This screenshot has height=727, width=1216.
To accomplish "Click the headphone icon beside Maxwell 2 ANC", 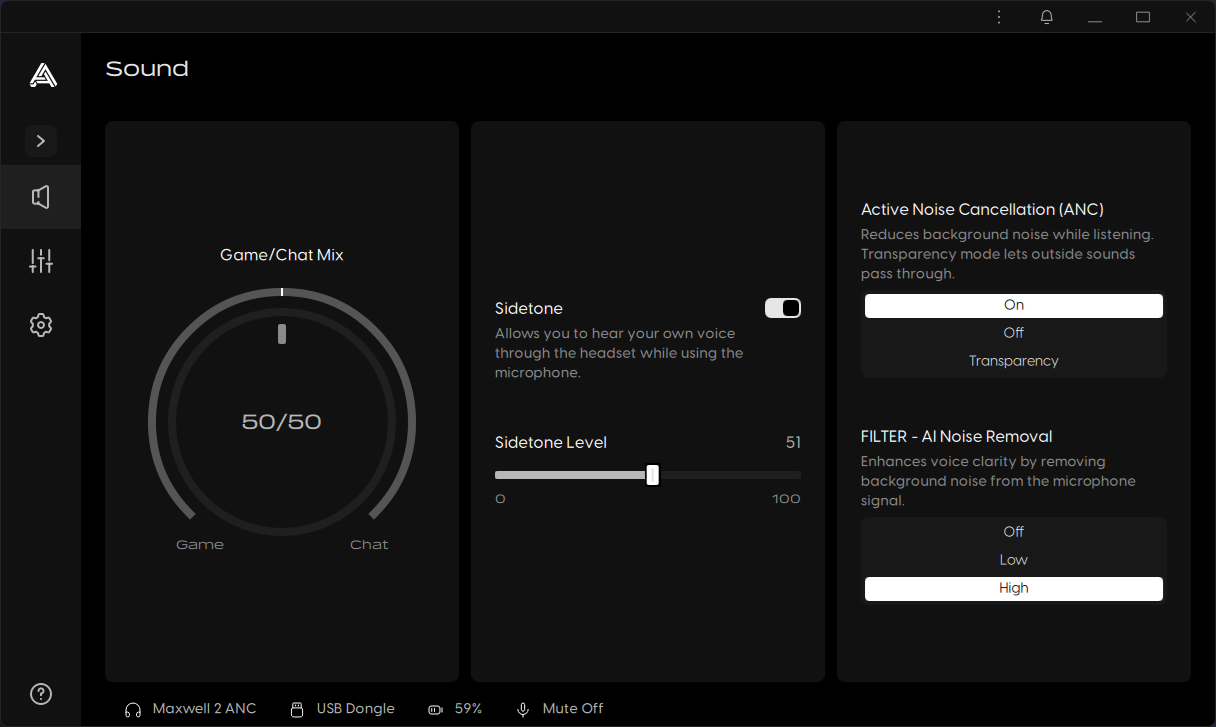I will (x=133, y=709).
